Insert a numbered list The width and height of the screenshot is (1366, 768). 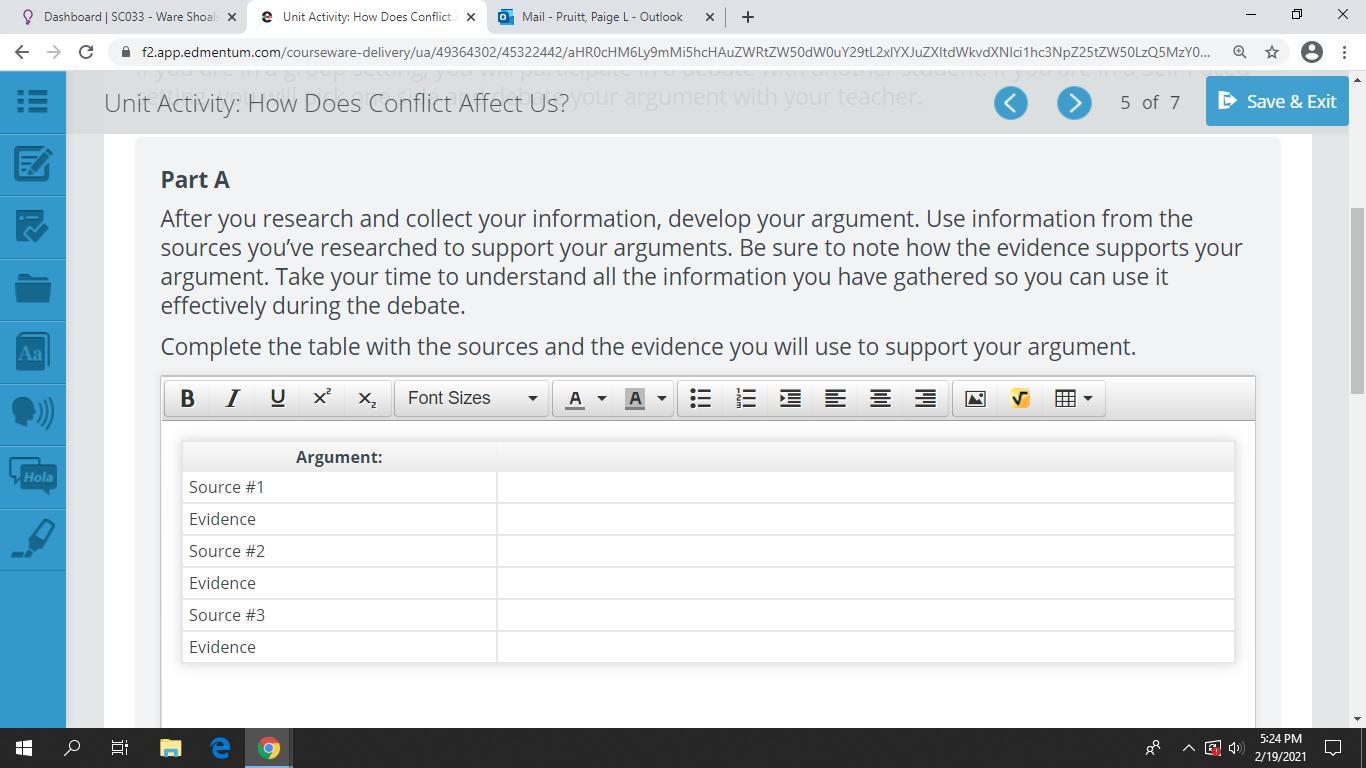pyautogui.click(x=745, y=398)
